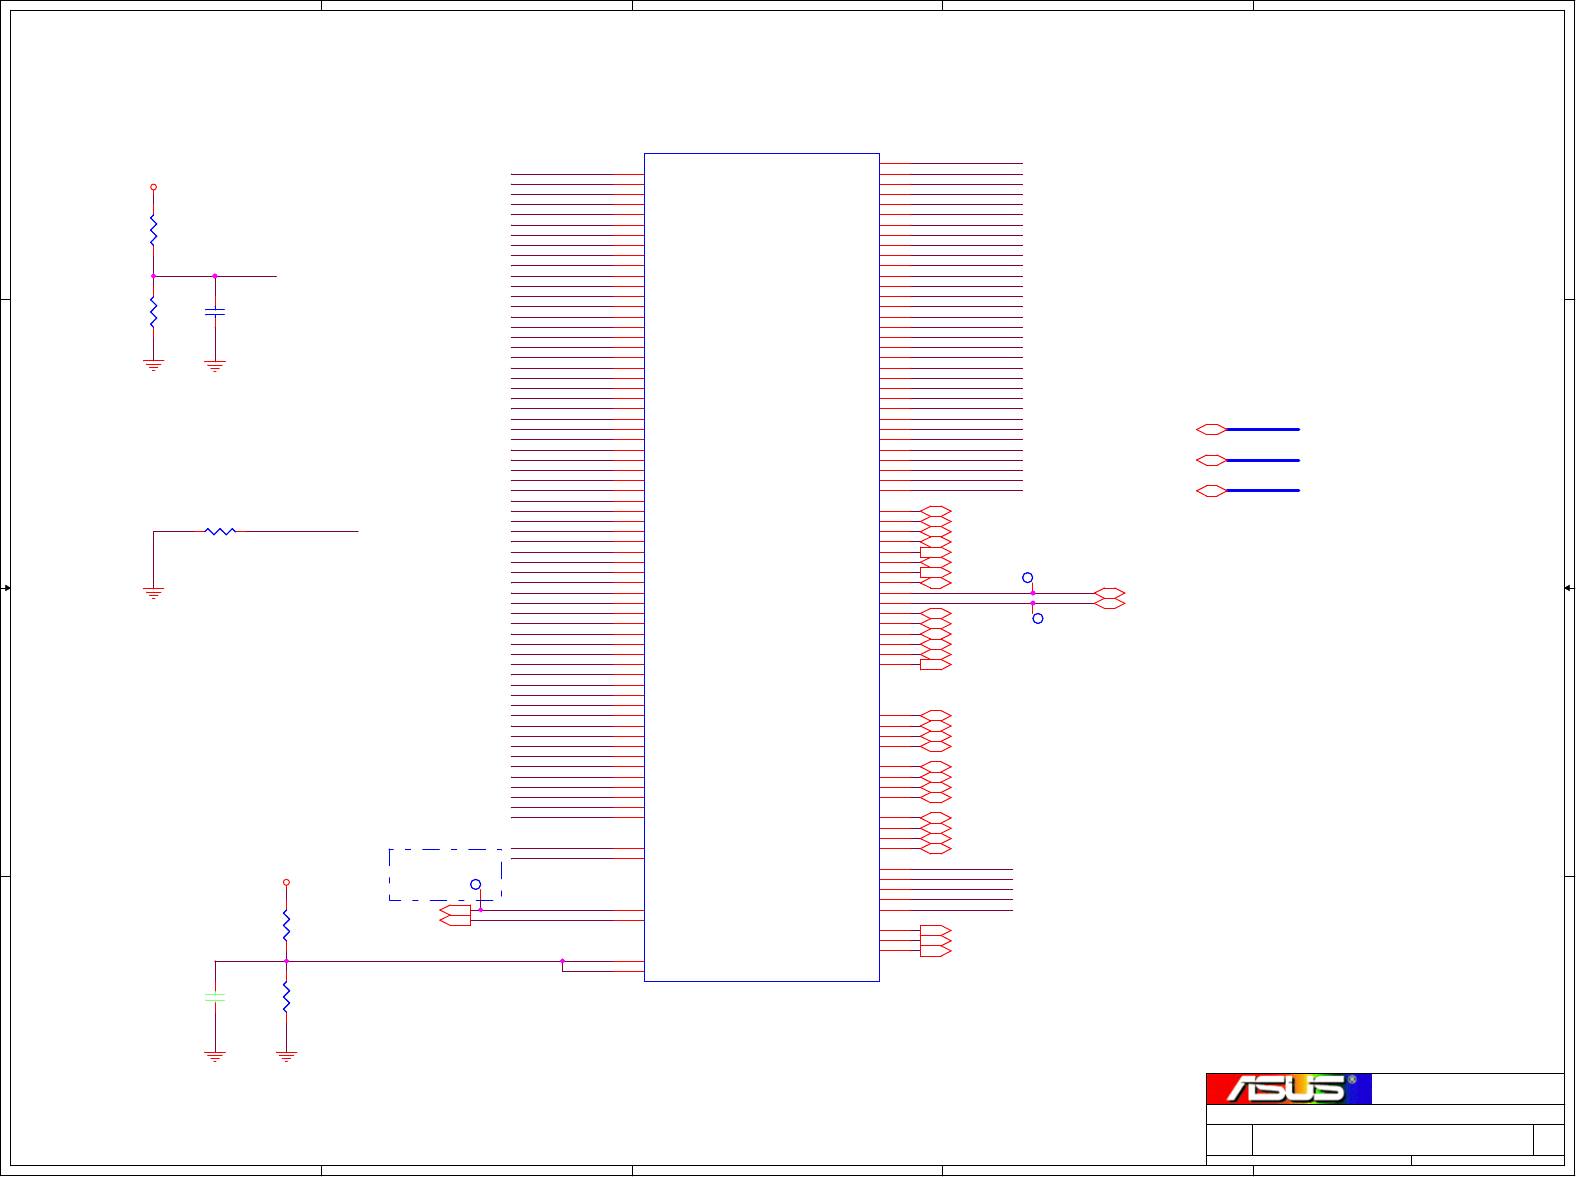
Task: Select the ground symbol under the bottom-left lower resistor
Action: click(286, 1056)
